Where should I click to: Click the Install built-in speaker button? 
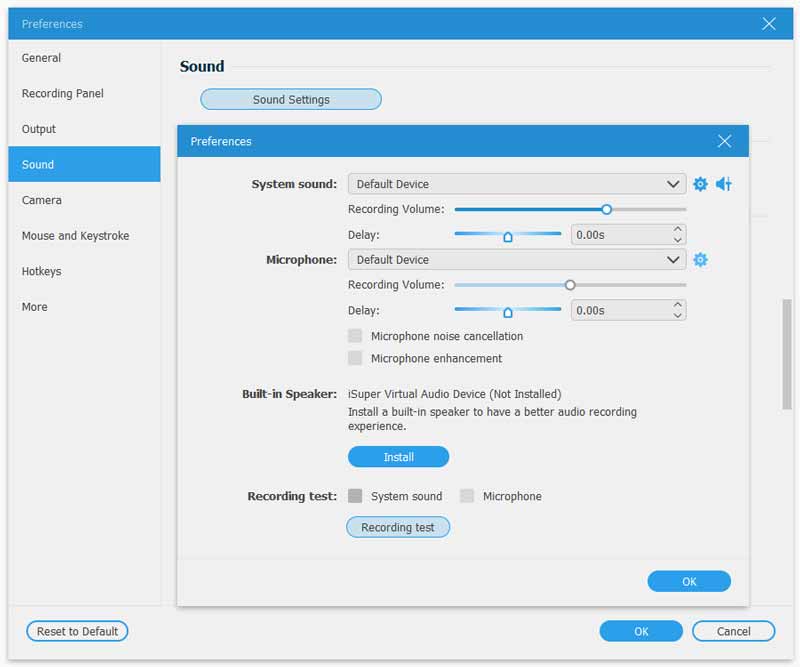tap(398, 457)
